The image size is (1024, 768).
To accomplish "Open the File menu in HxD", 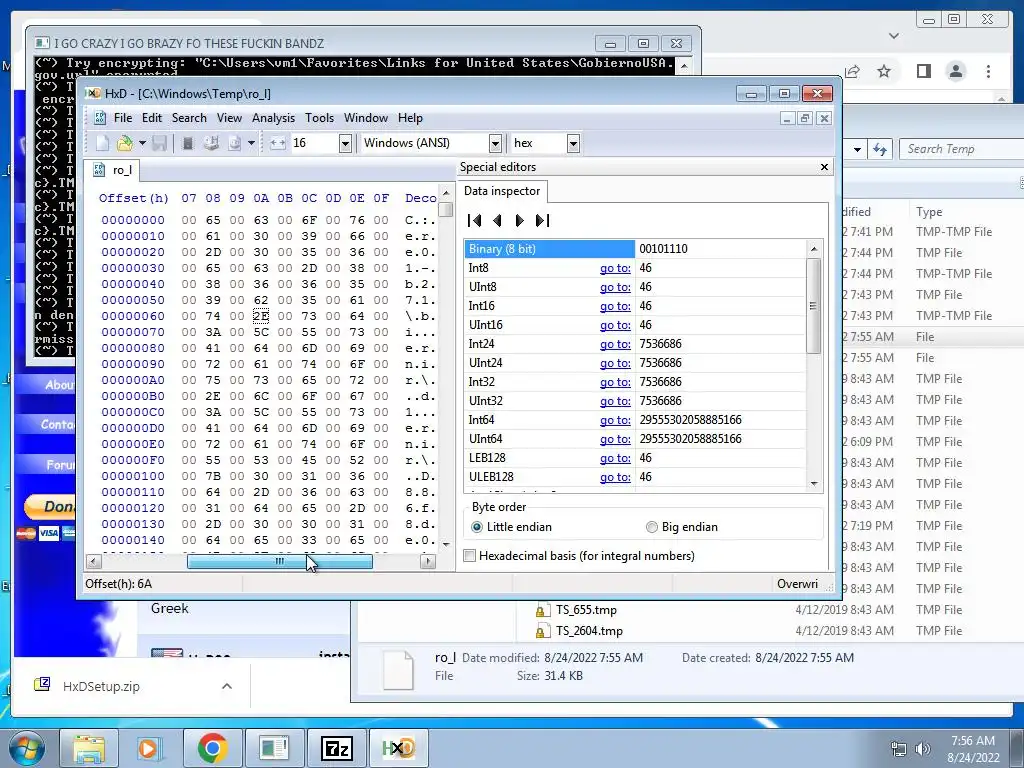I will point(123,118).
